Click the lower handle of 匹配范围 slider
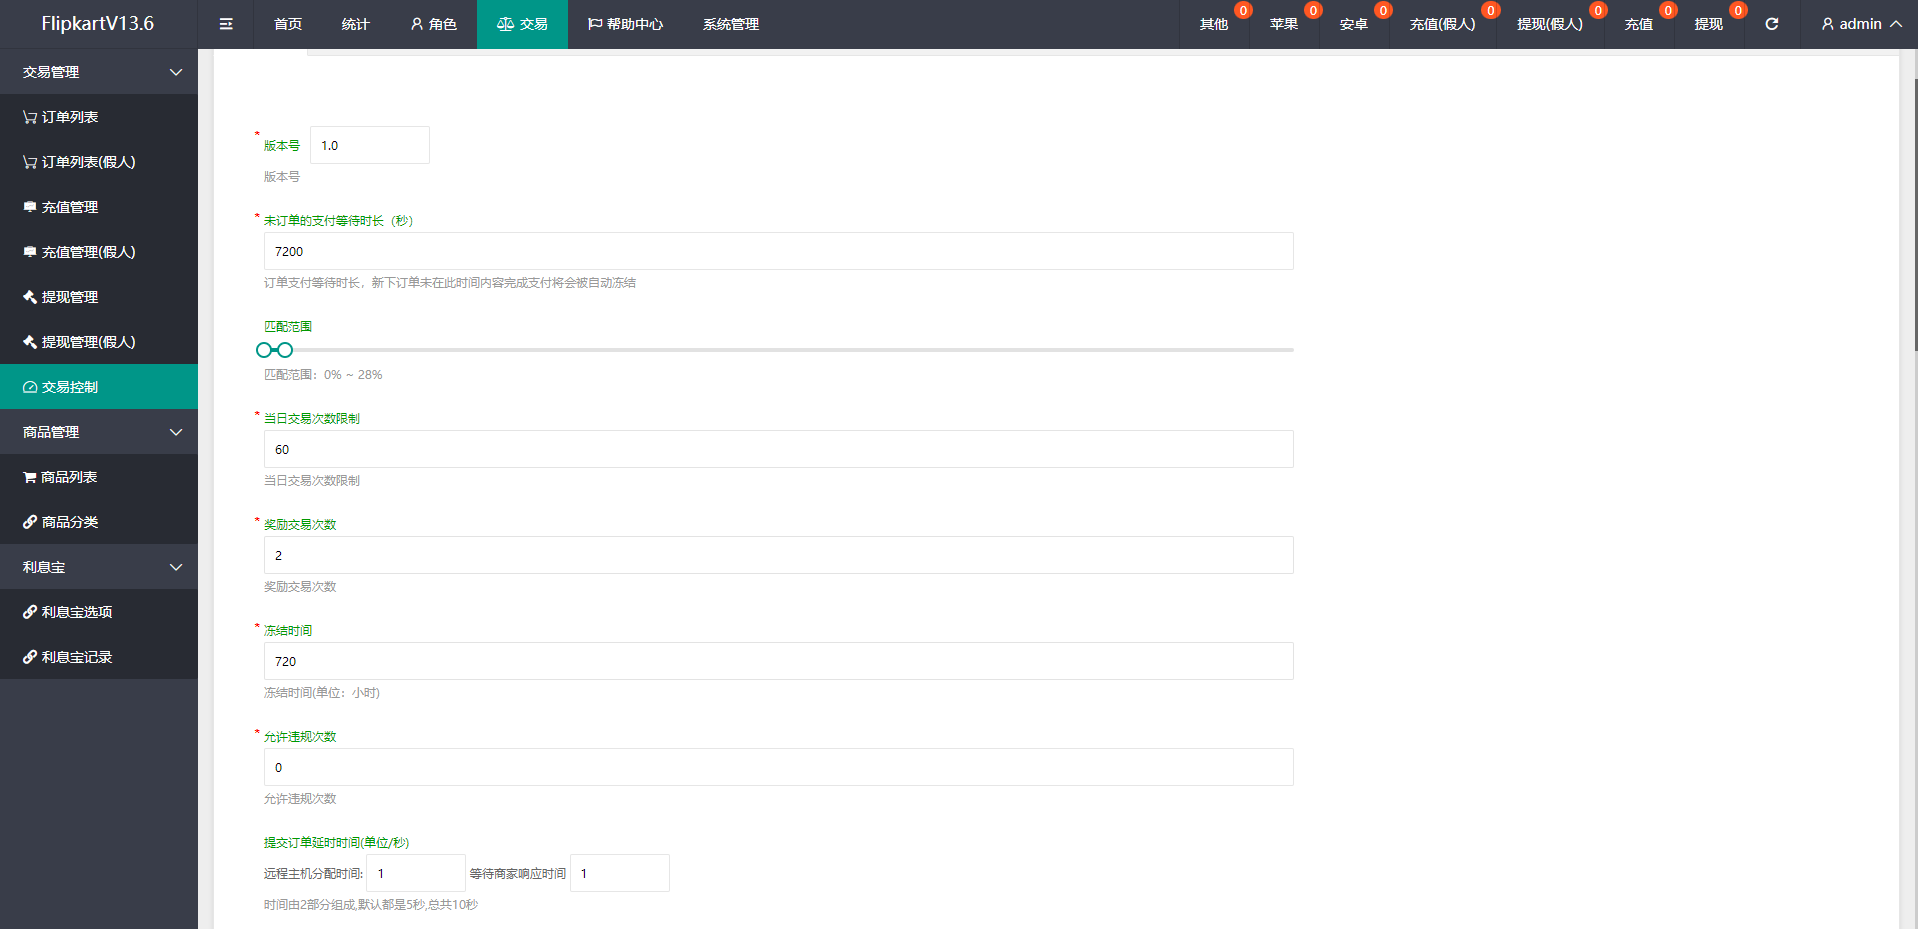Screen dimensions: 1918x929 264,350
